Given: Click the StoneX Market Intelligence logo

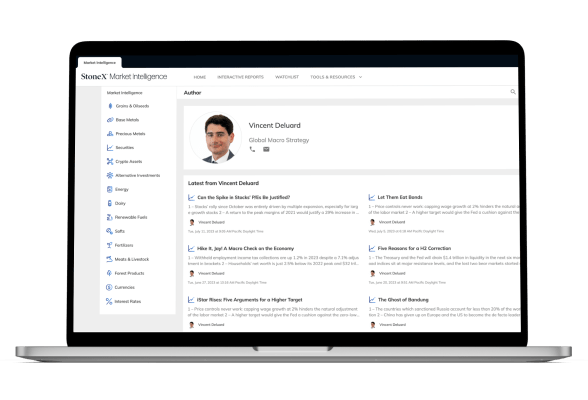Looking at the screenshot, I should pyautogui.click(x=124, y=76).
